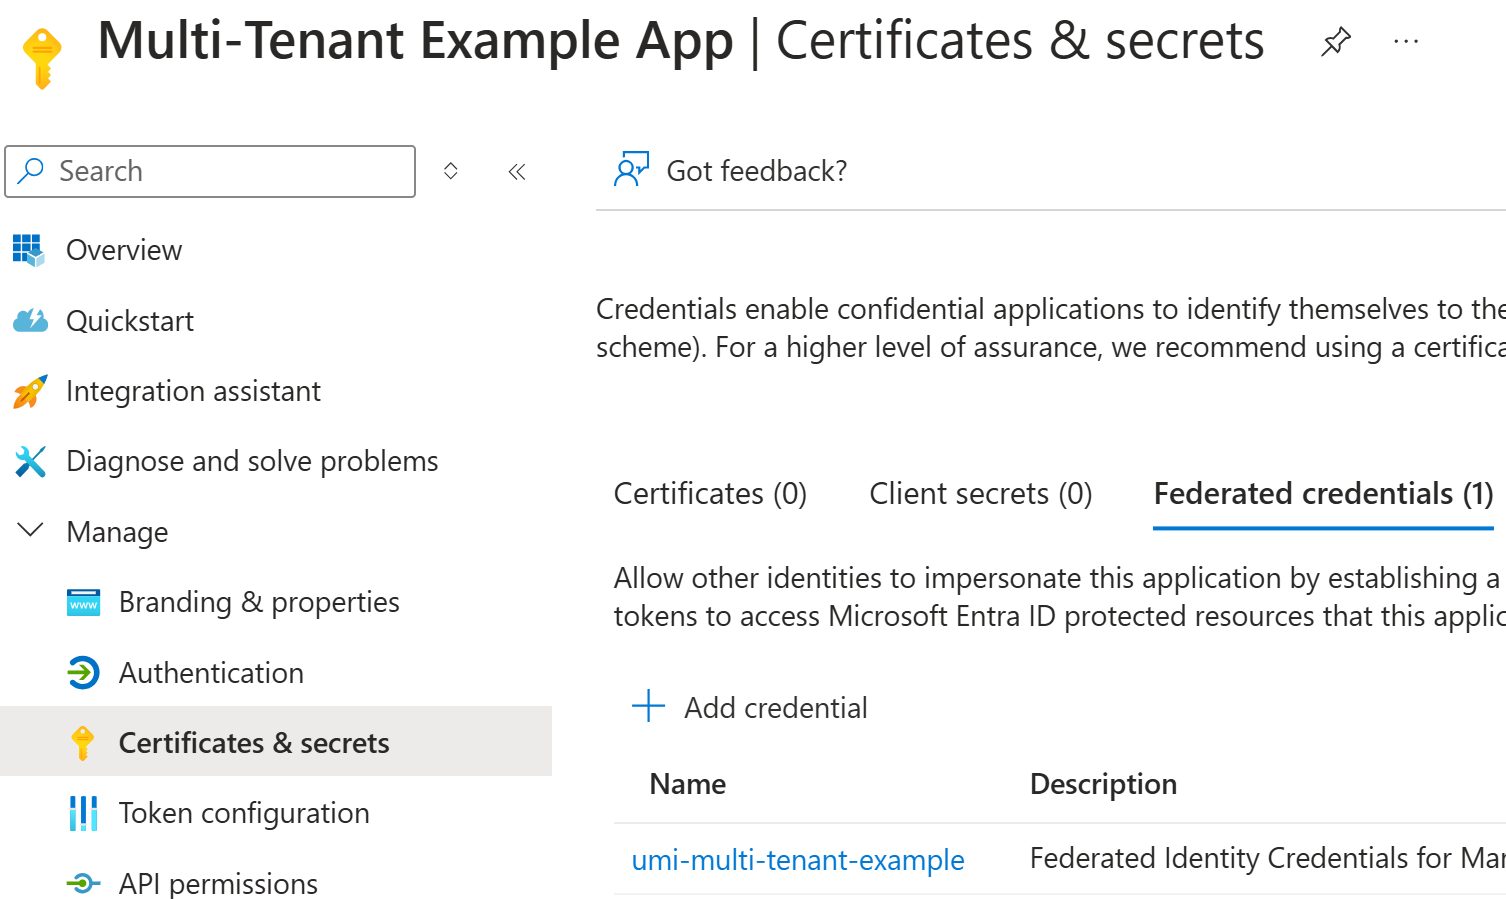Click the API permissions icon

point(83,883)
